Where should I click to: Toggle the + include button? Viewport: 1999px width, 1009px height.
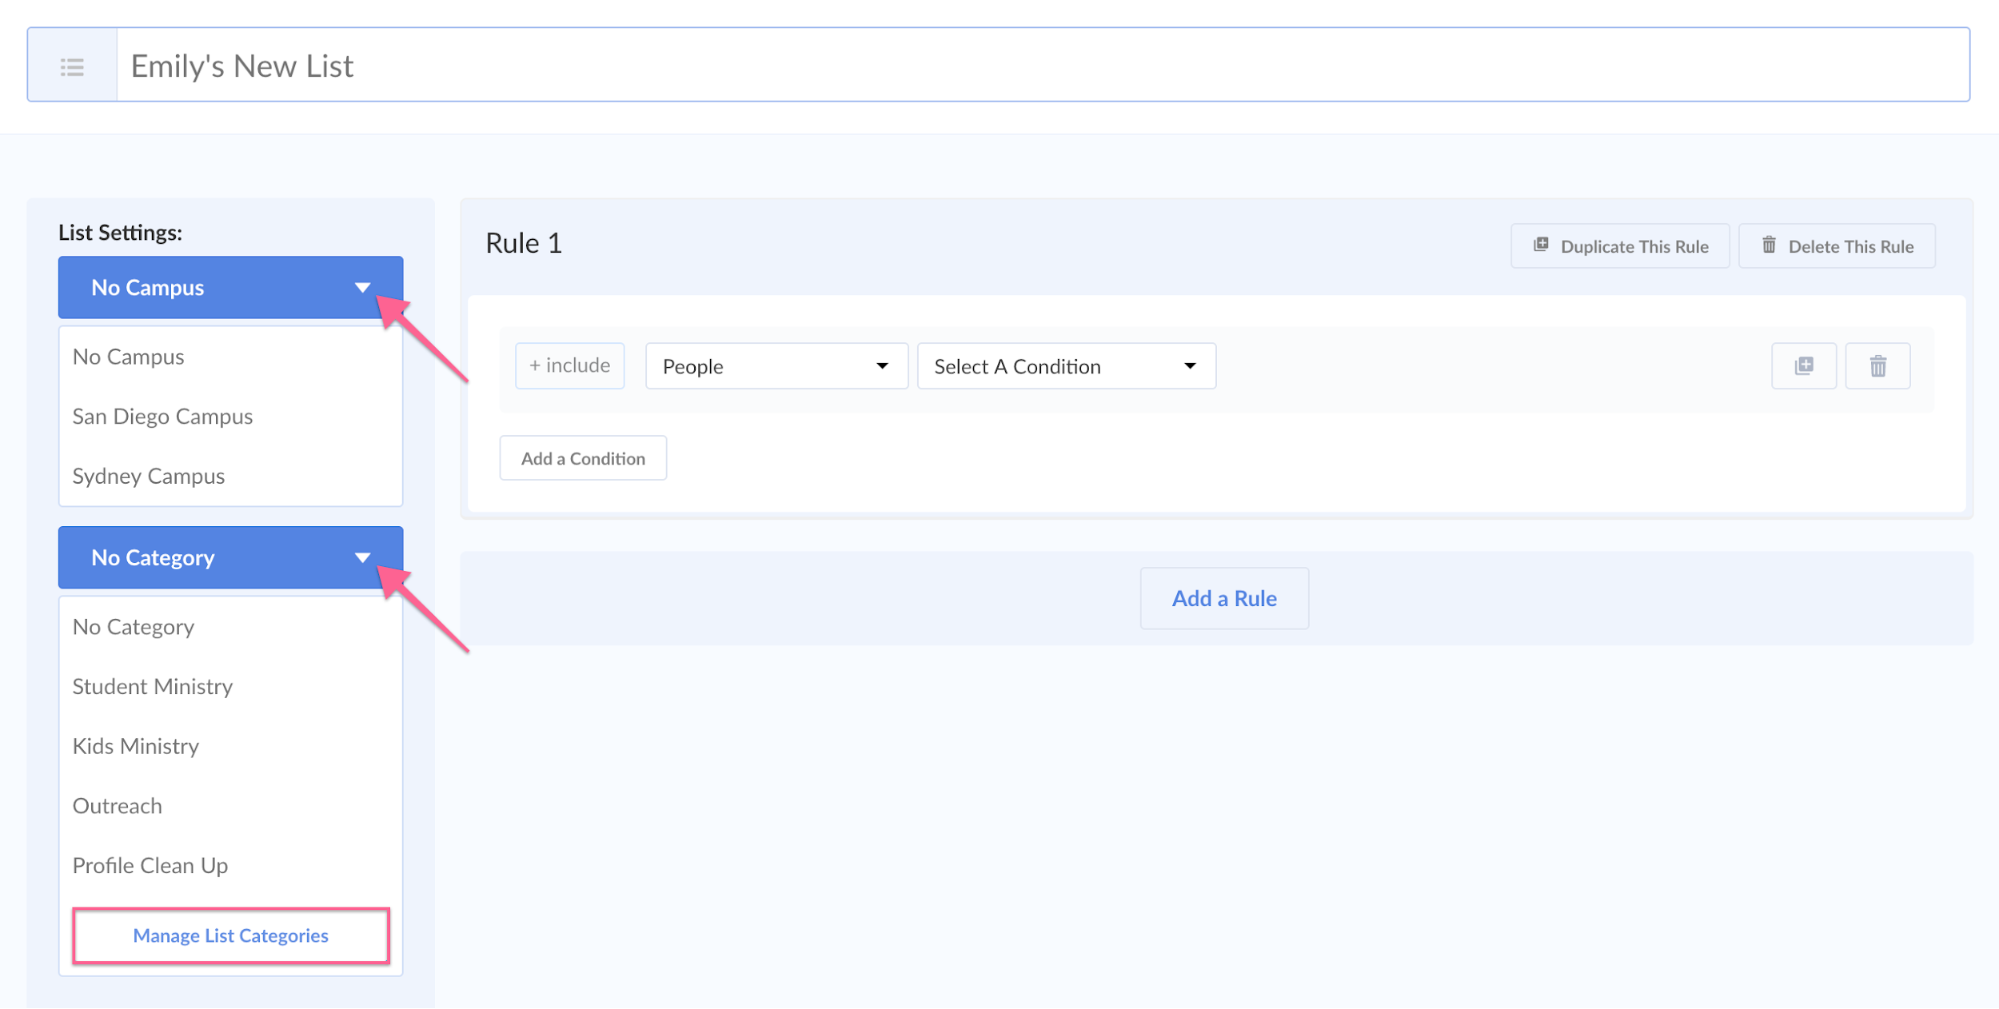point(569,366)
